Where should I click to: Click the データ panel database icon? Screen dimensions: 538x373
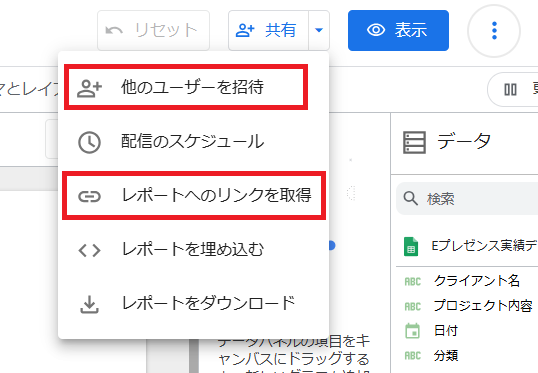[x=414, y=142]
